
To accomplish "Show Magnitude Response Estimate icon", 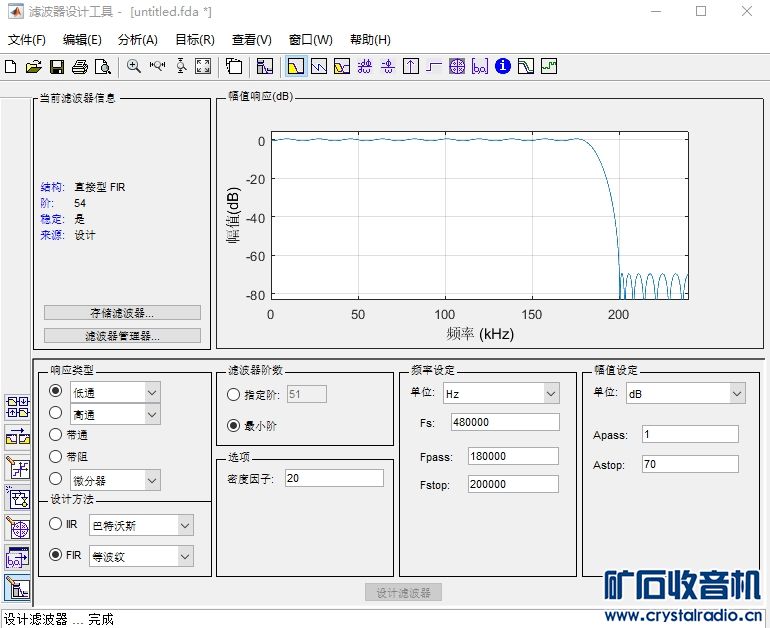I will click(x=526, y=66).
